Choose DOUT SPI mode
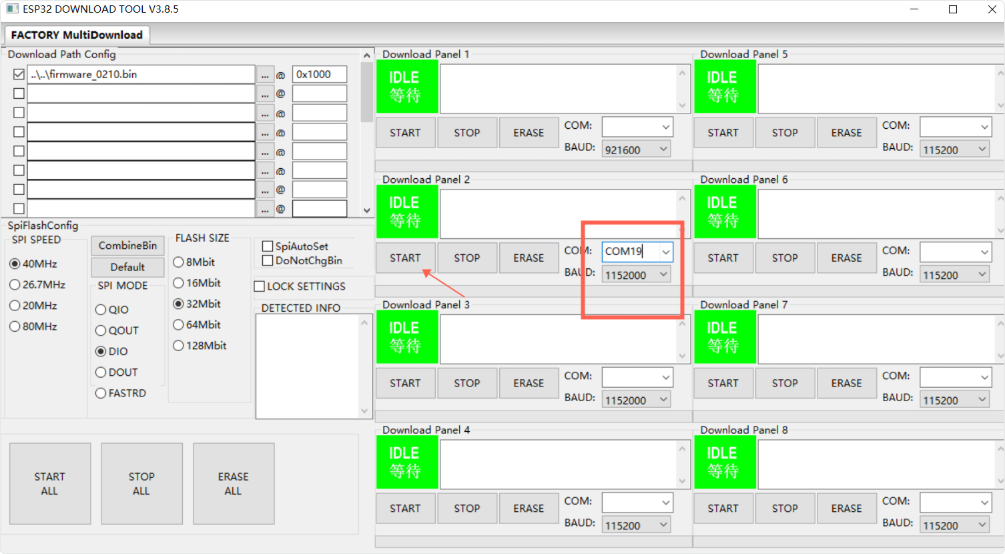 coord(101,373)
